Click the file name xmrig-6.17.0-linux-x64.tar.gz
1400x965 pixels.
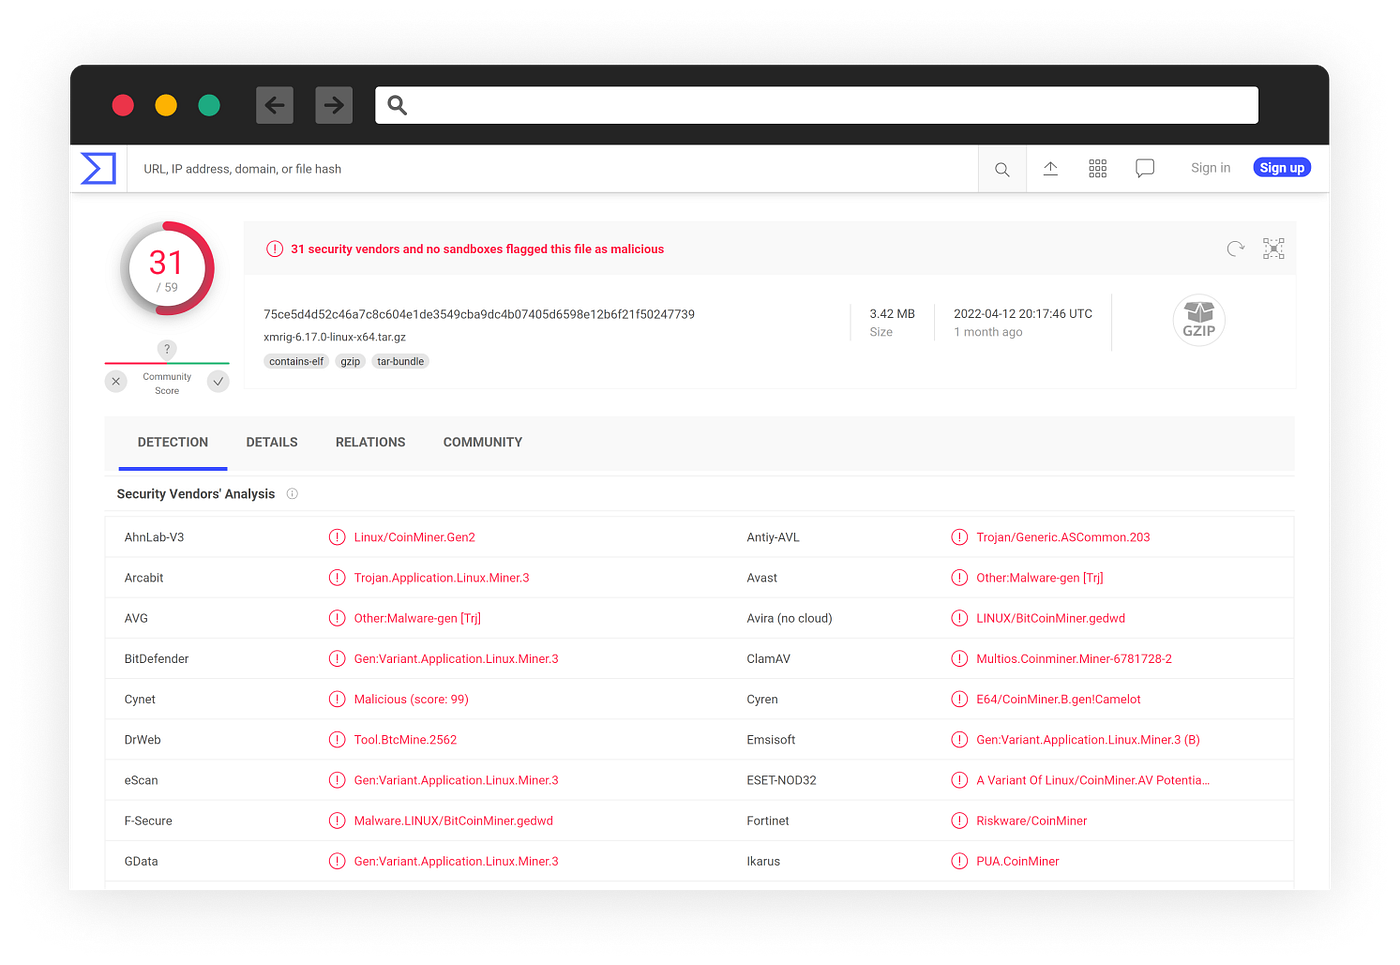(x=335, y=337)
